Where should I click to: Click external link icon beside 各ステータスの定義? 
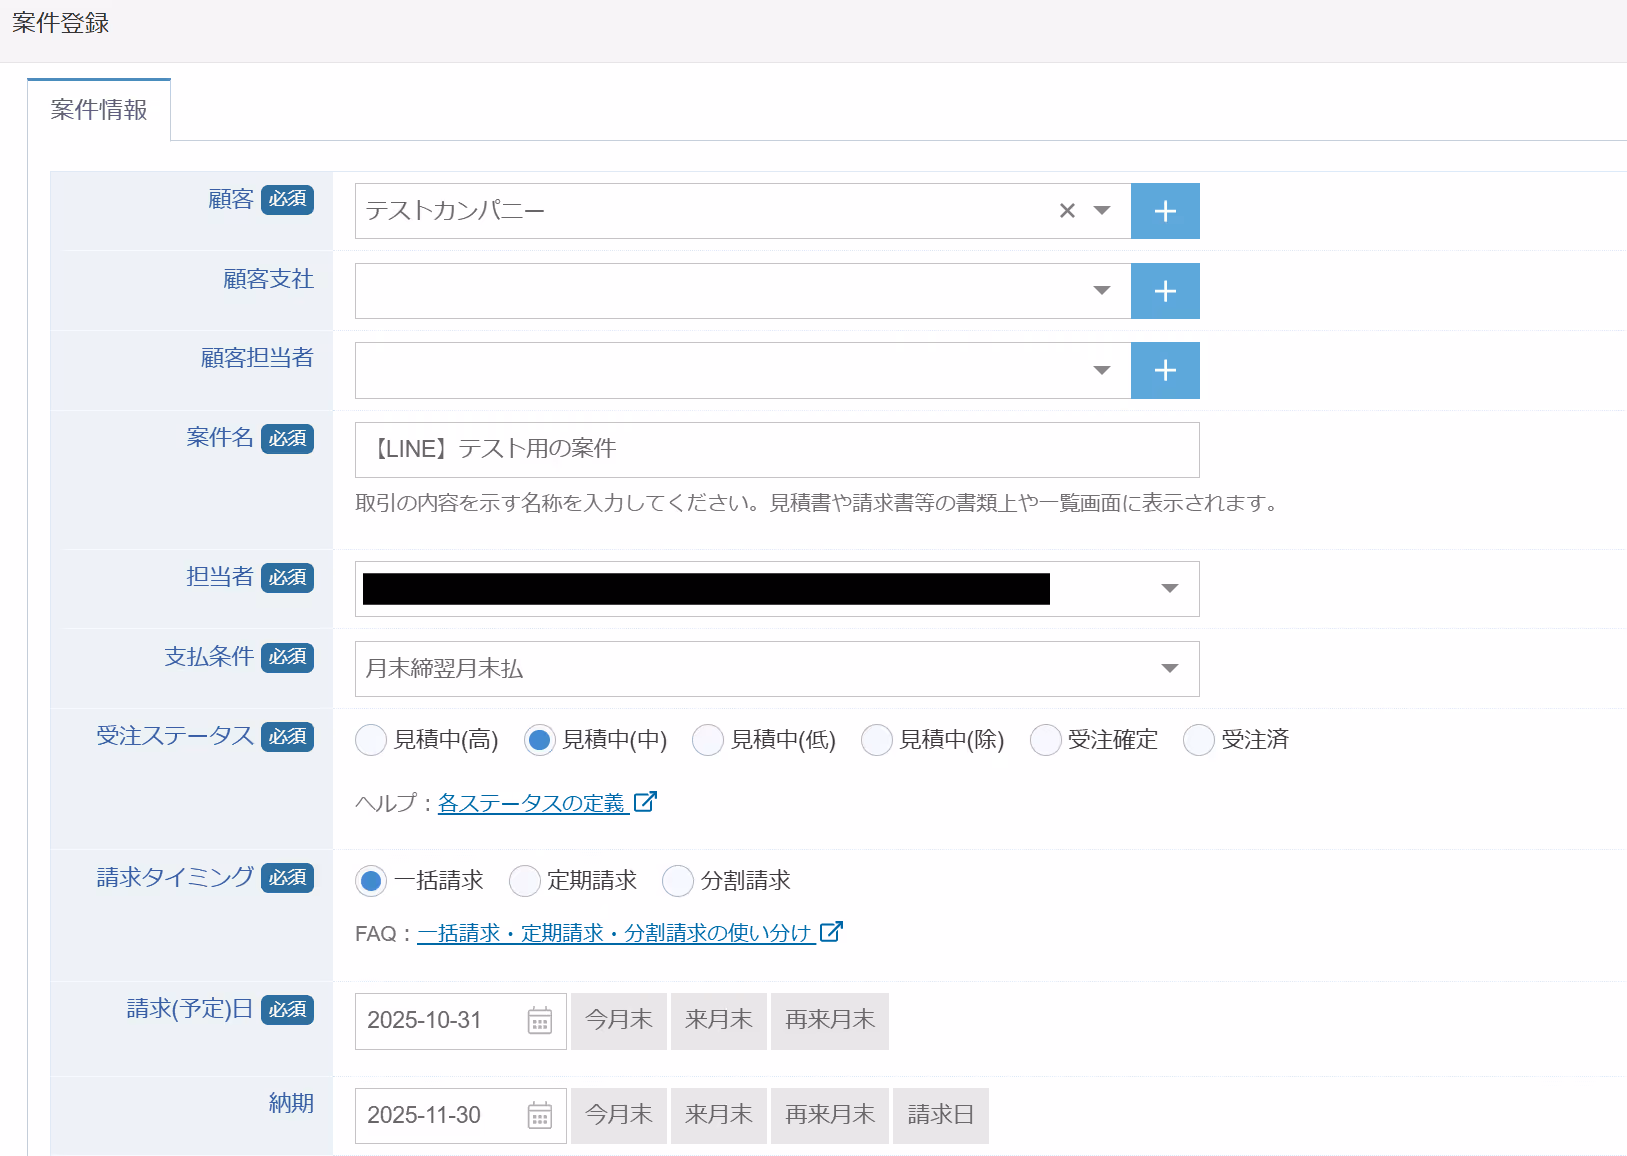(646, 802)
